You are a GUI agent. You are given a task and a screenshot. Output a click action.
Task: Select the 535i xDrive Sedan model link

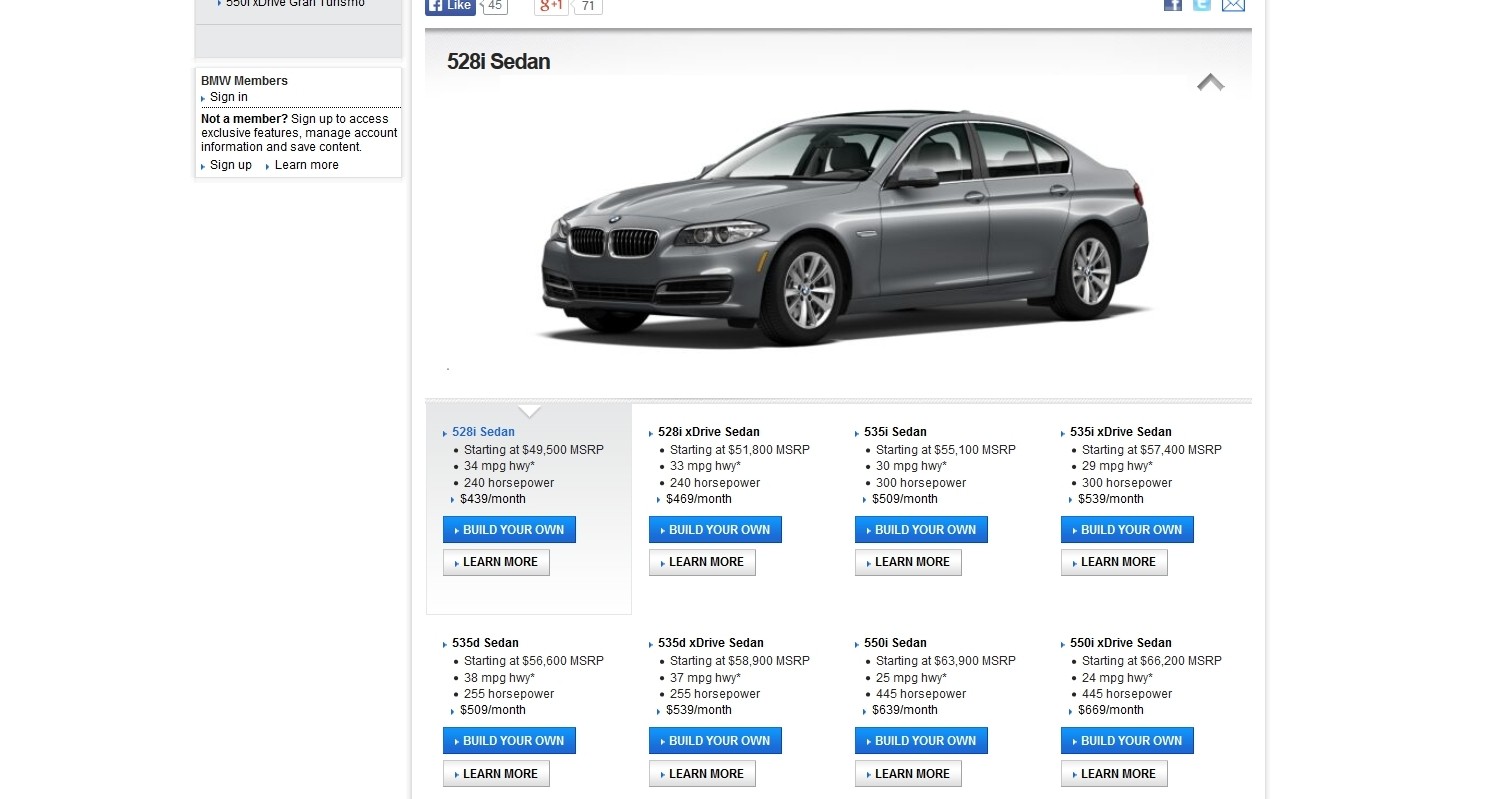point(1121,432)
